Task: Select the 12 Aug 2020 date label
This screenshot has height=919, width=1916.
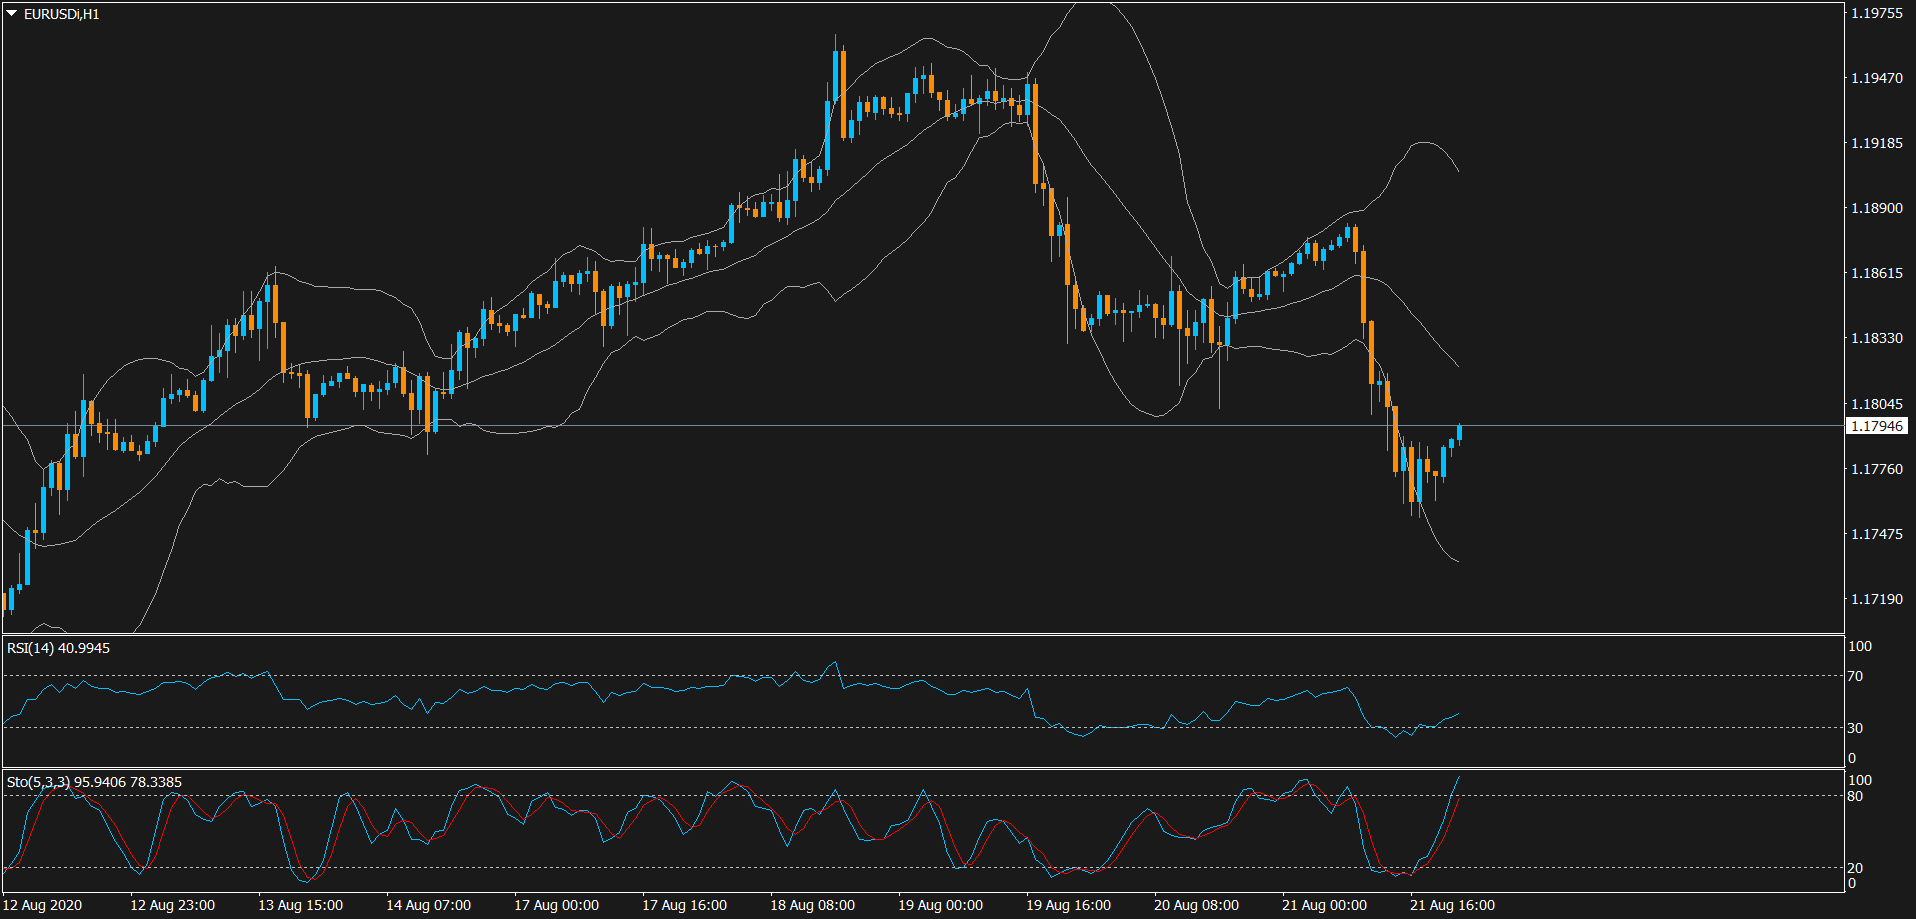Action: pyautogui.click(x=43, y=905)
